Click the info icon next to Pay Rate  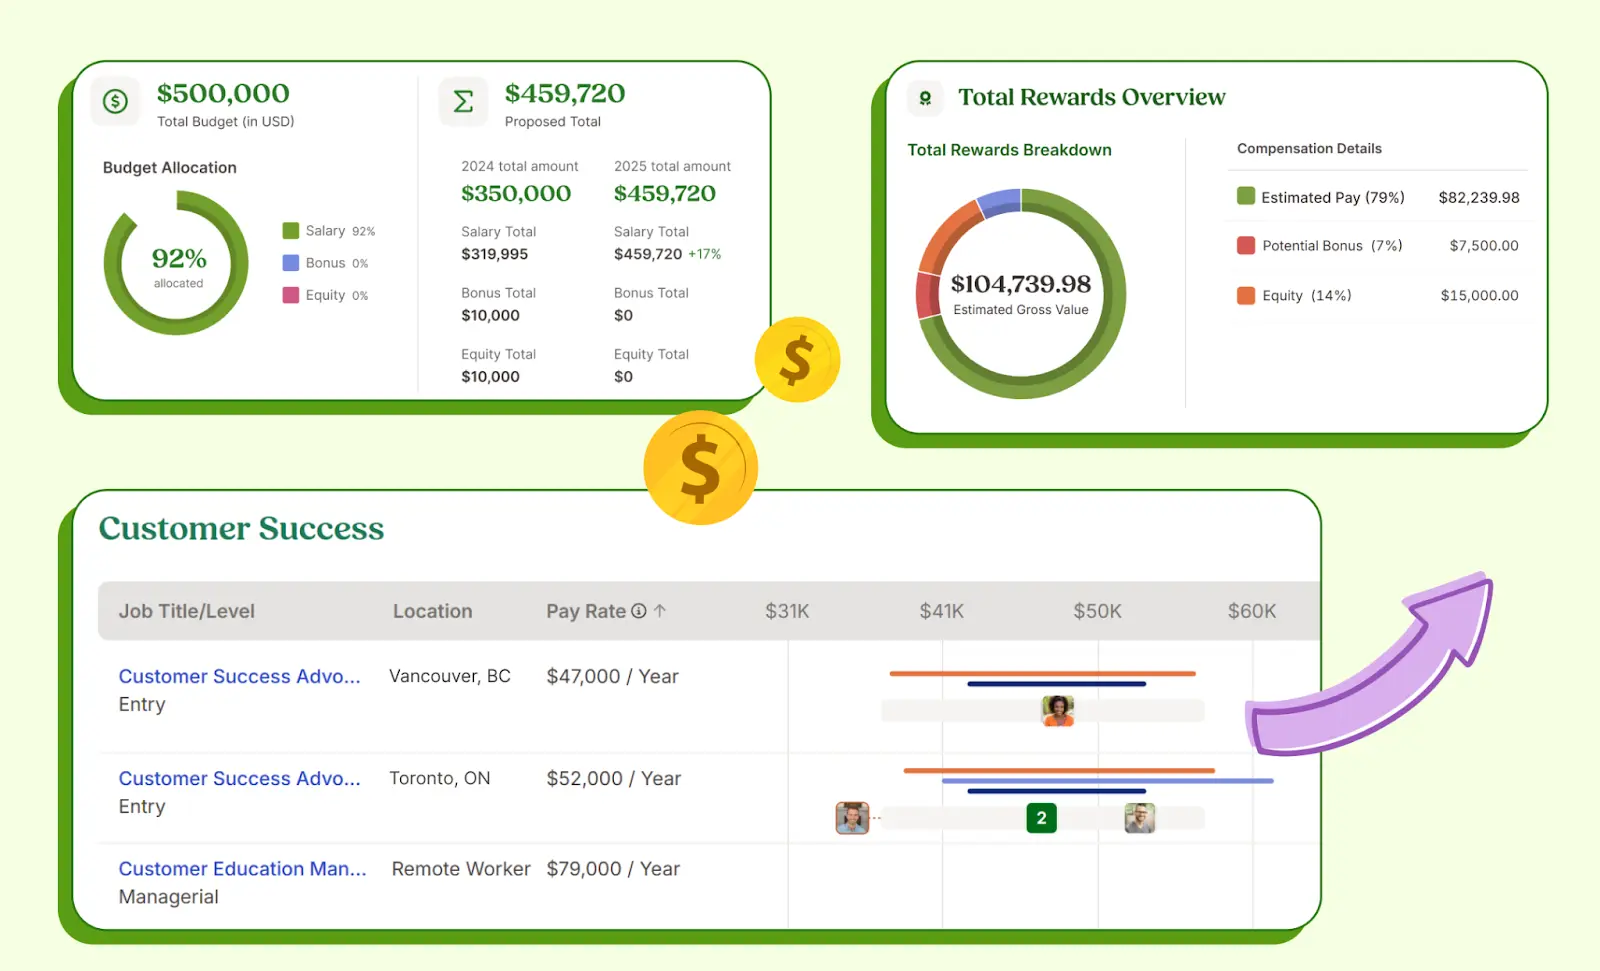[x=639, y=611]
